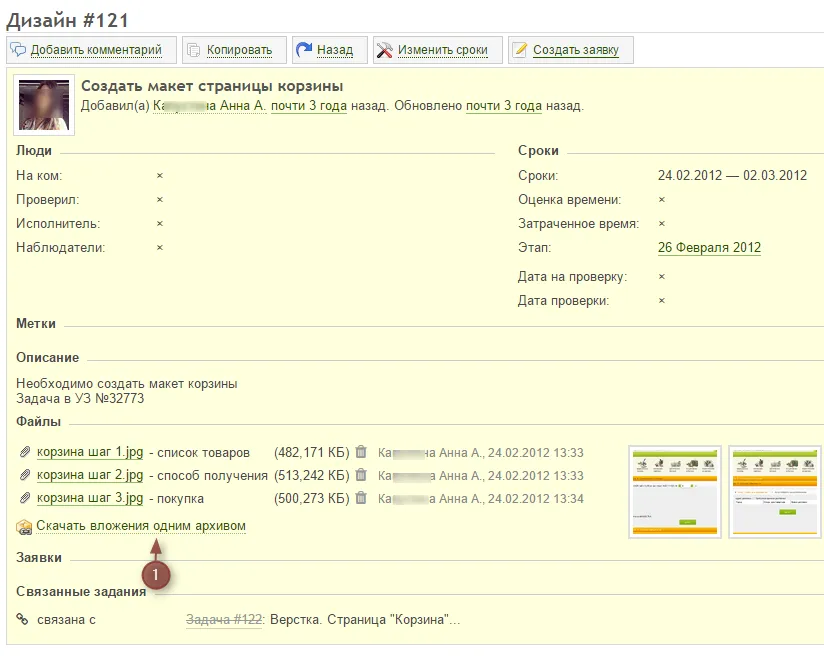
Task: Click file note способ получения
Action: coord(212,476)
